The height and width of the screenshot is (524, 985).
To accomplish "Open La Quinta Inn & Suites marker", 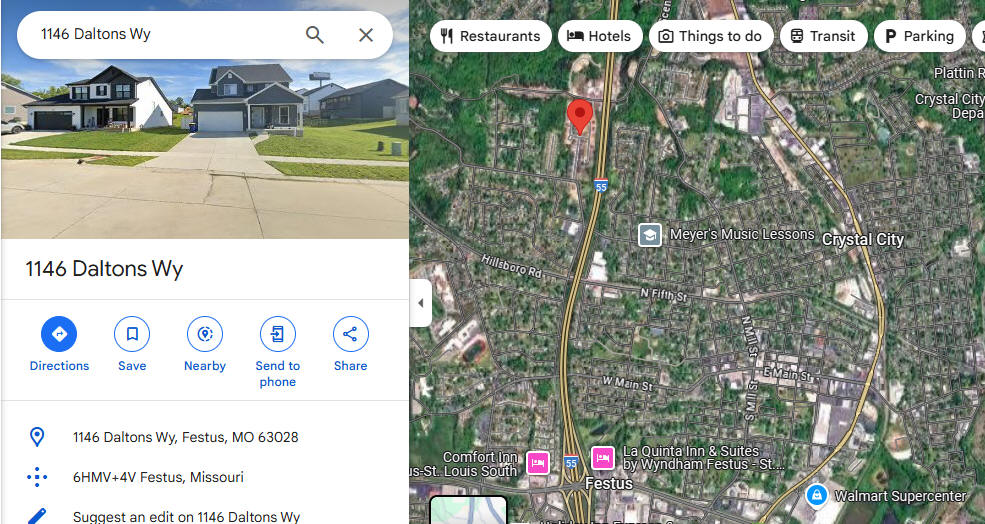I will [603, 458].
